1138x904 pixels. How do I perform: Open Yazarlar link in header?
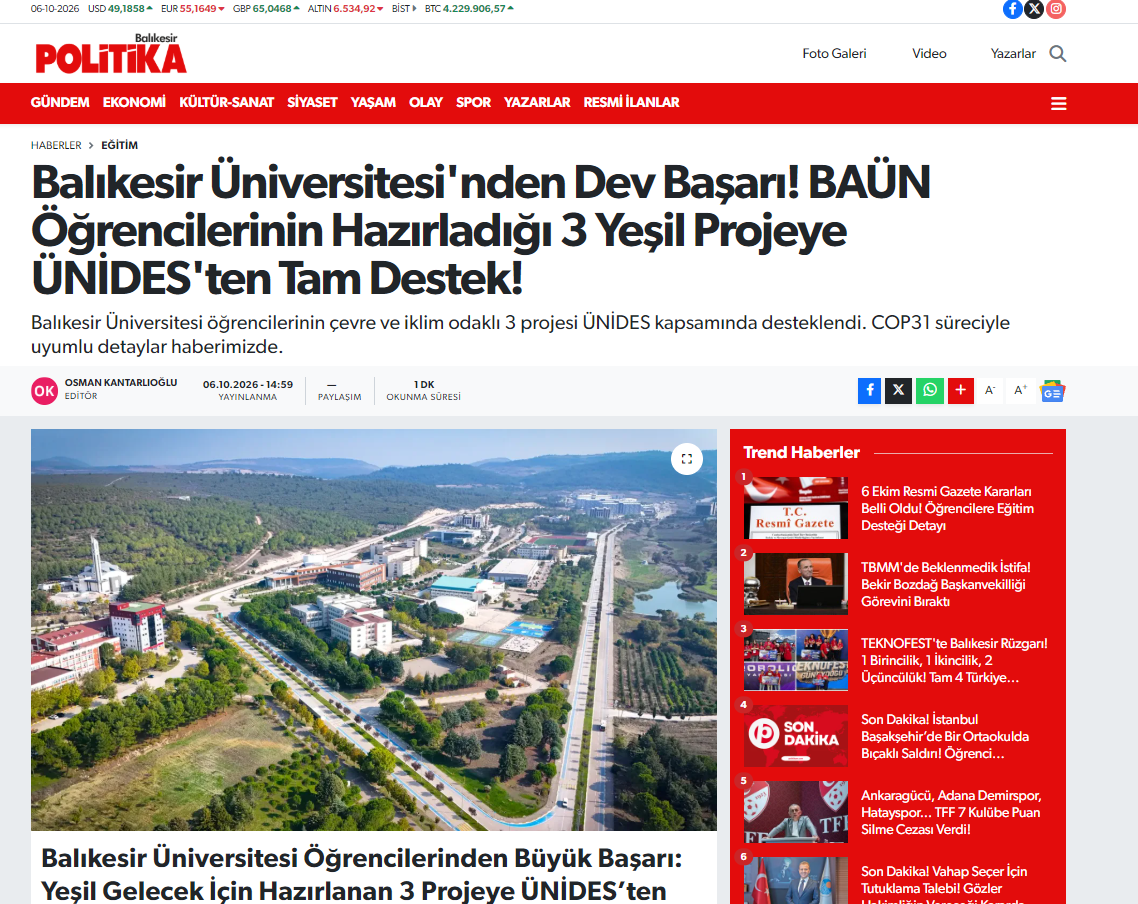tap(1013, 54)
